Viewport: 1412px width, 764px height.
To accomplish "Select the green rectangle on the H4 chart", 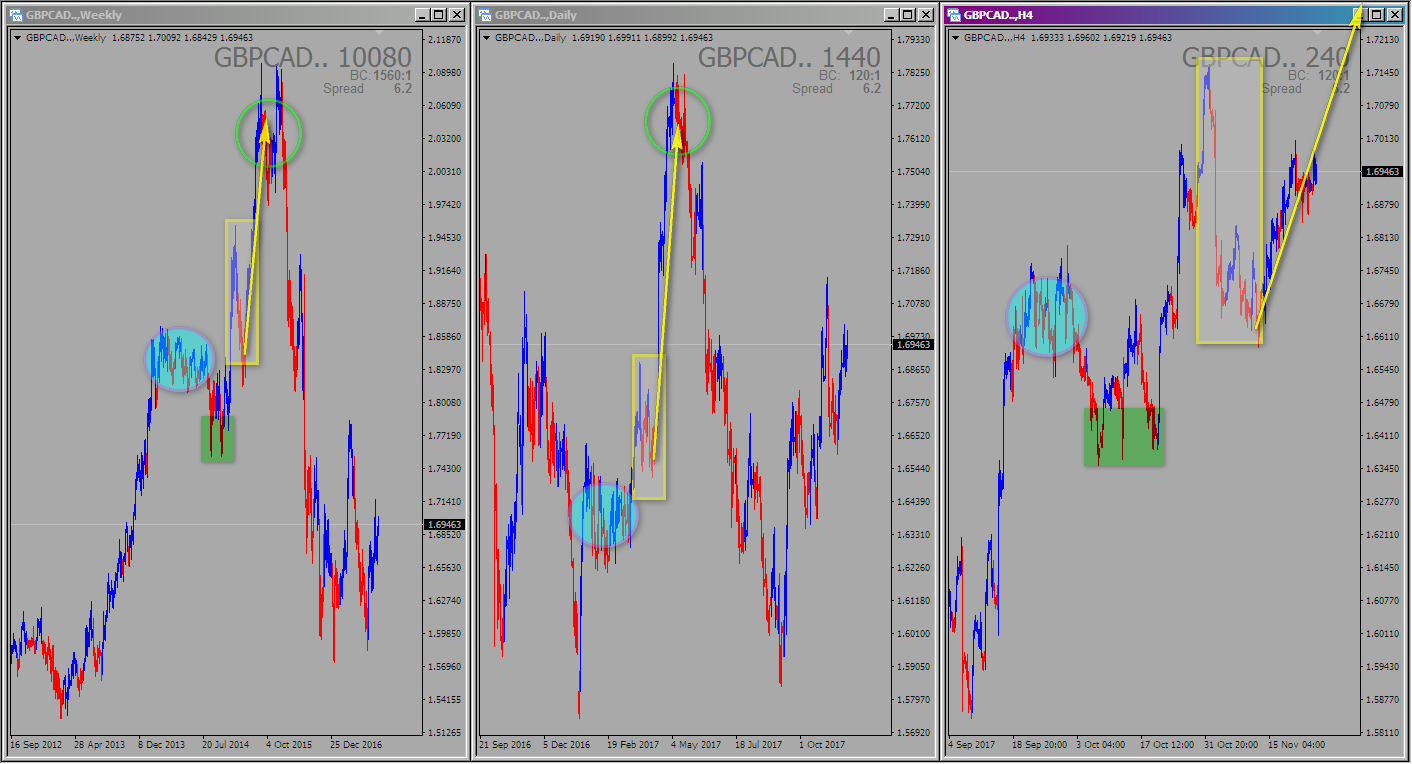I will 1123,436.
